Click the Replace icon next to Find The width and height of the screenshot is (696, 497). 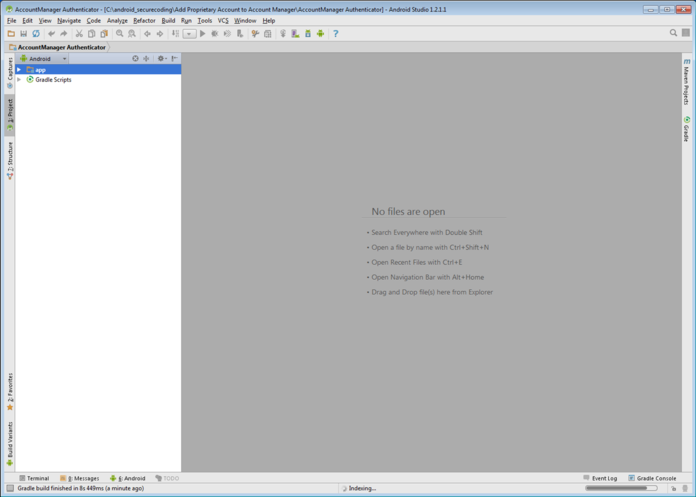(132, 34)
